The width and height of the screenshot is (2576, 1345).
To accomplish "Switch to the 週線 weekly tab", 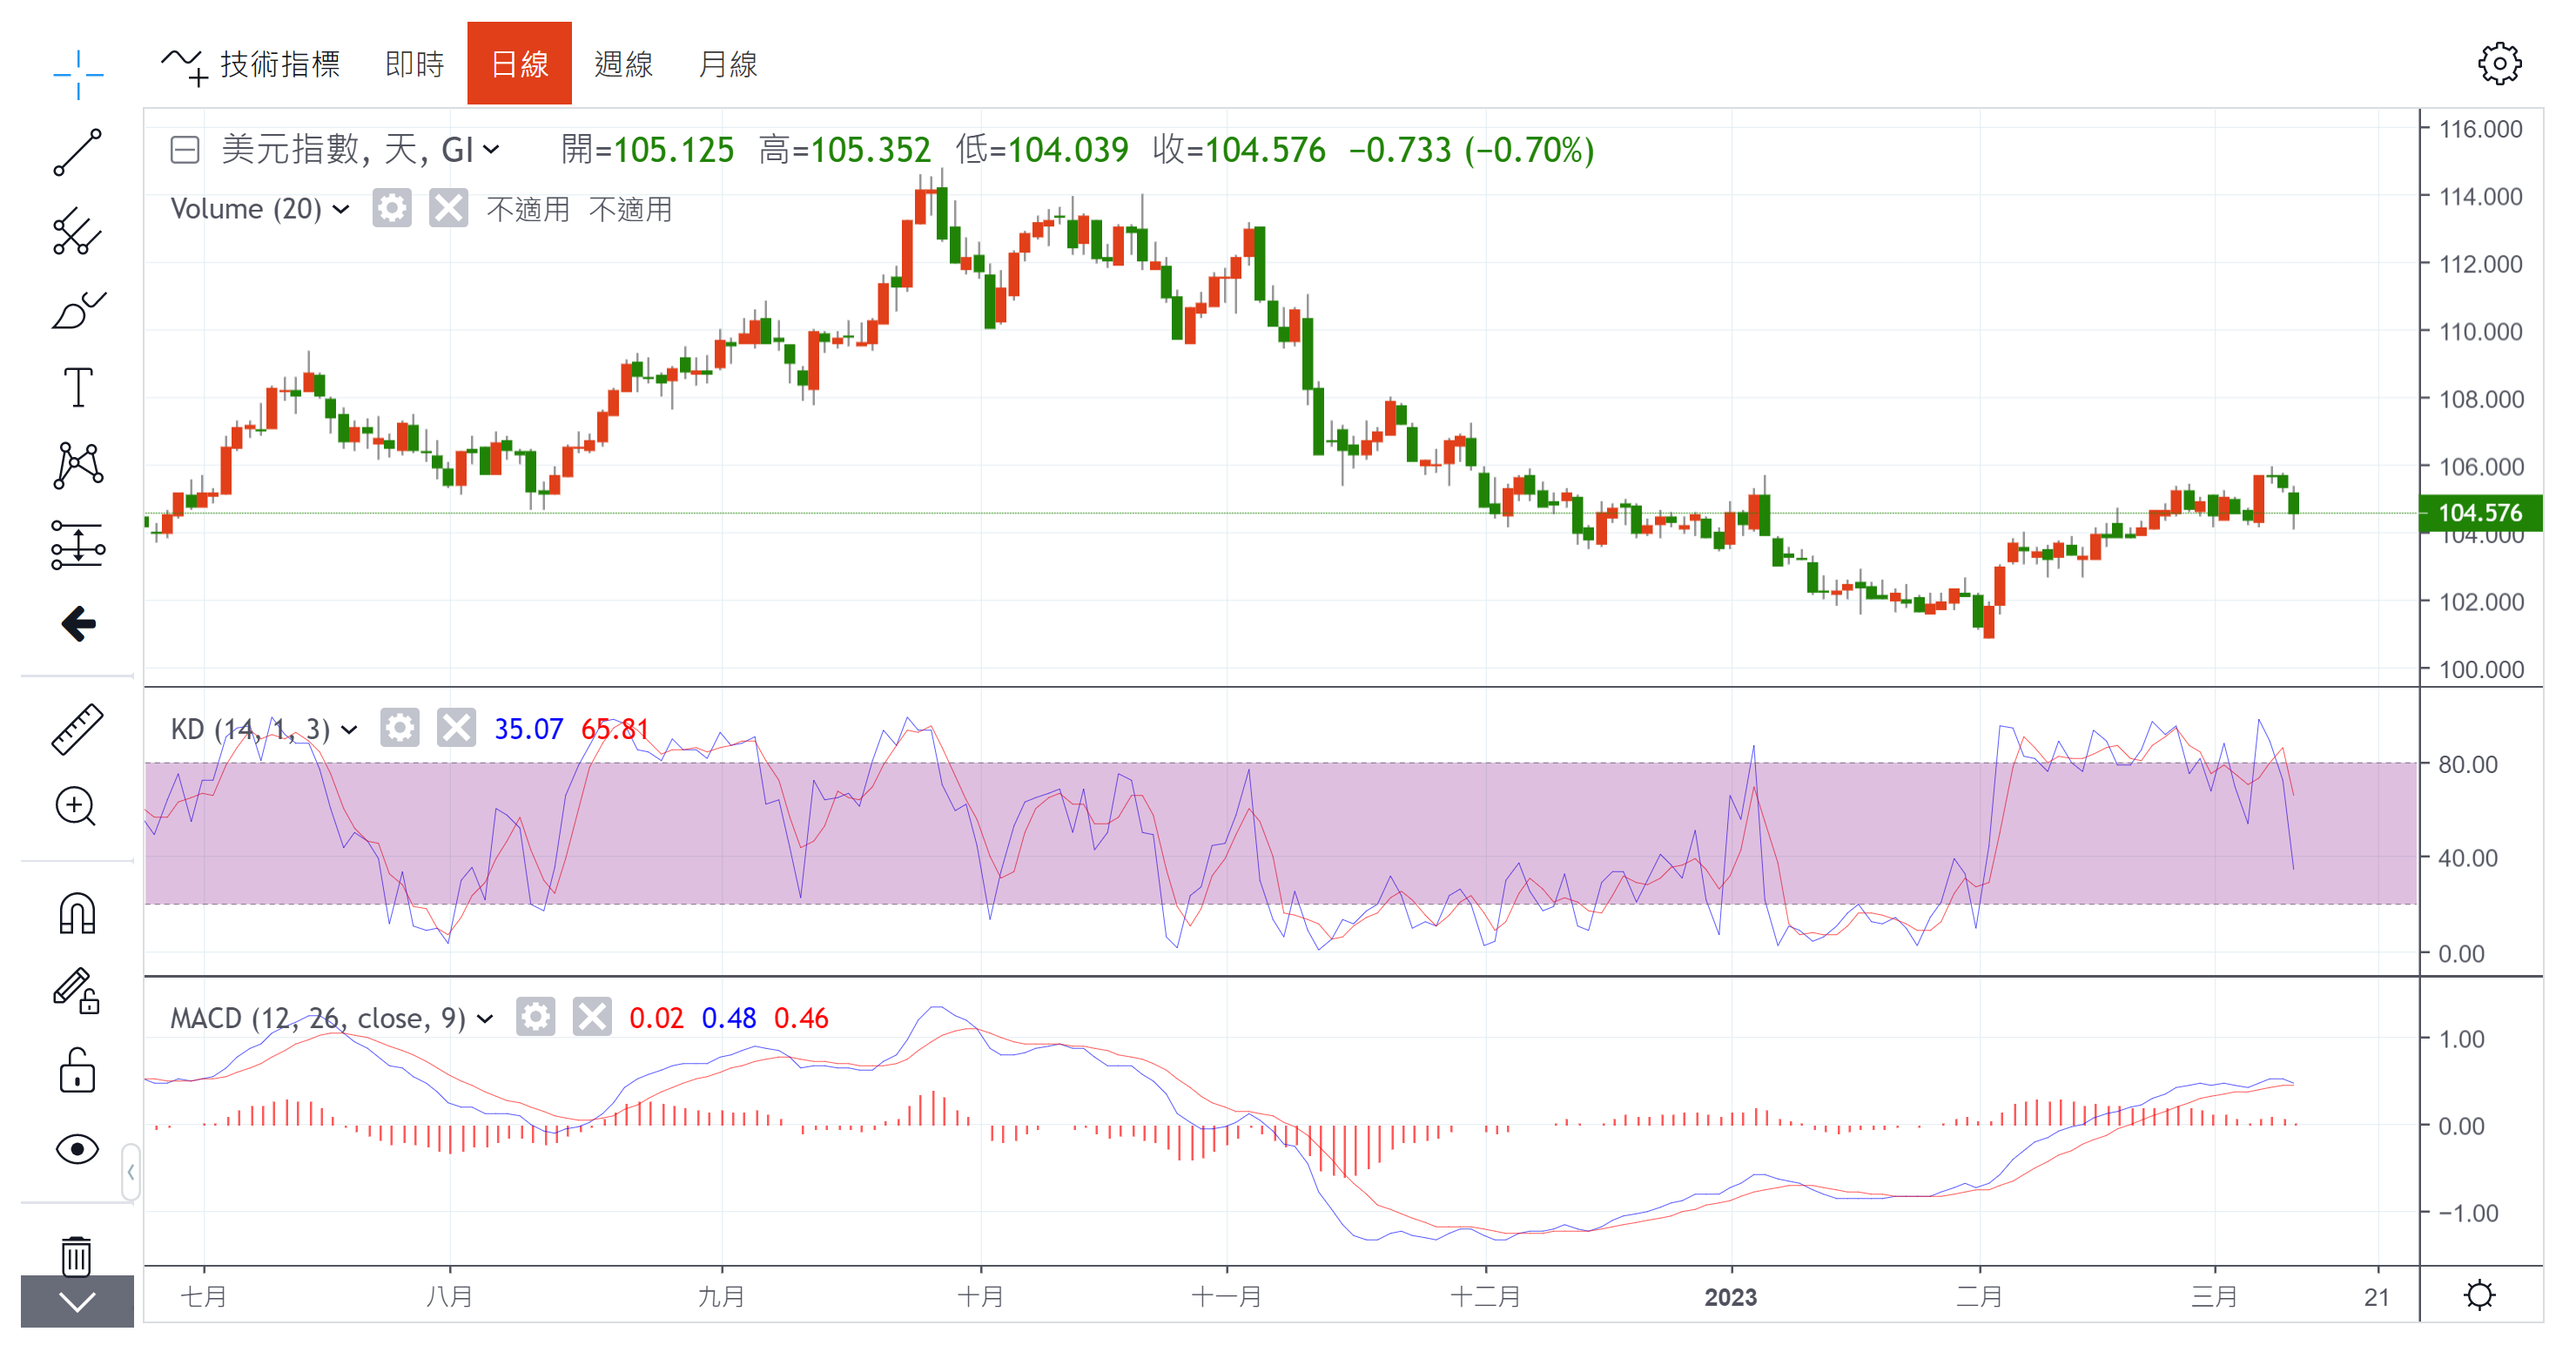I will [623, 64].
